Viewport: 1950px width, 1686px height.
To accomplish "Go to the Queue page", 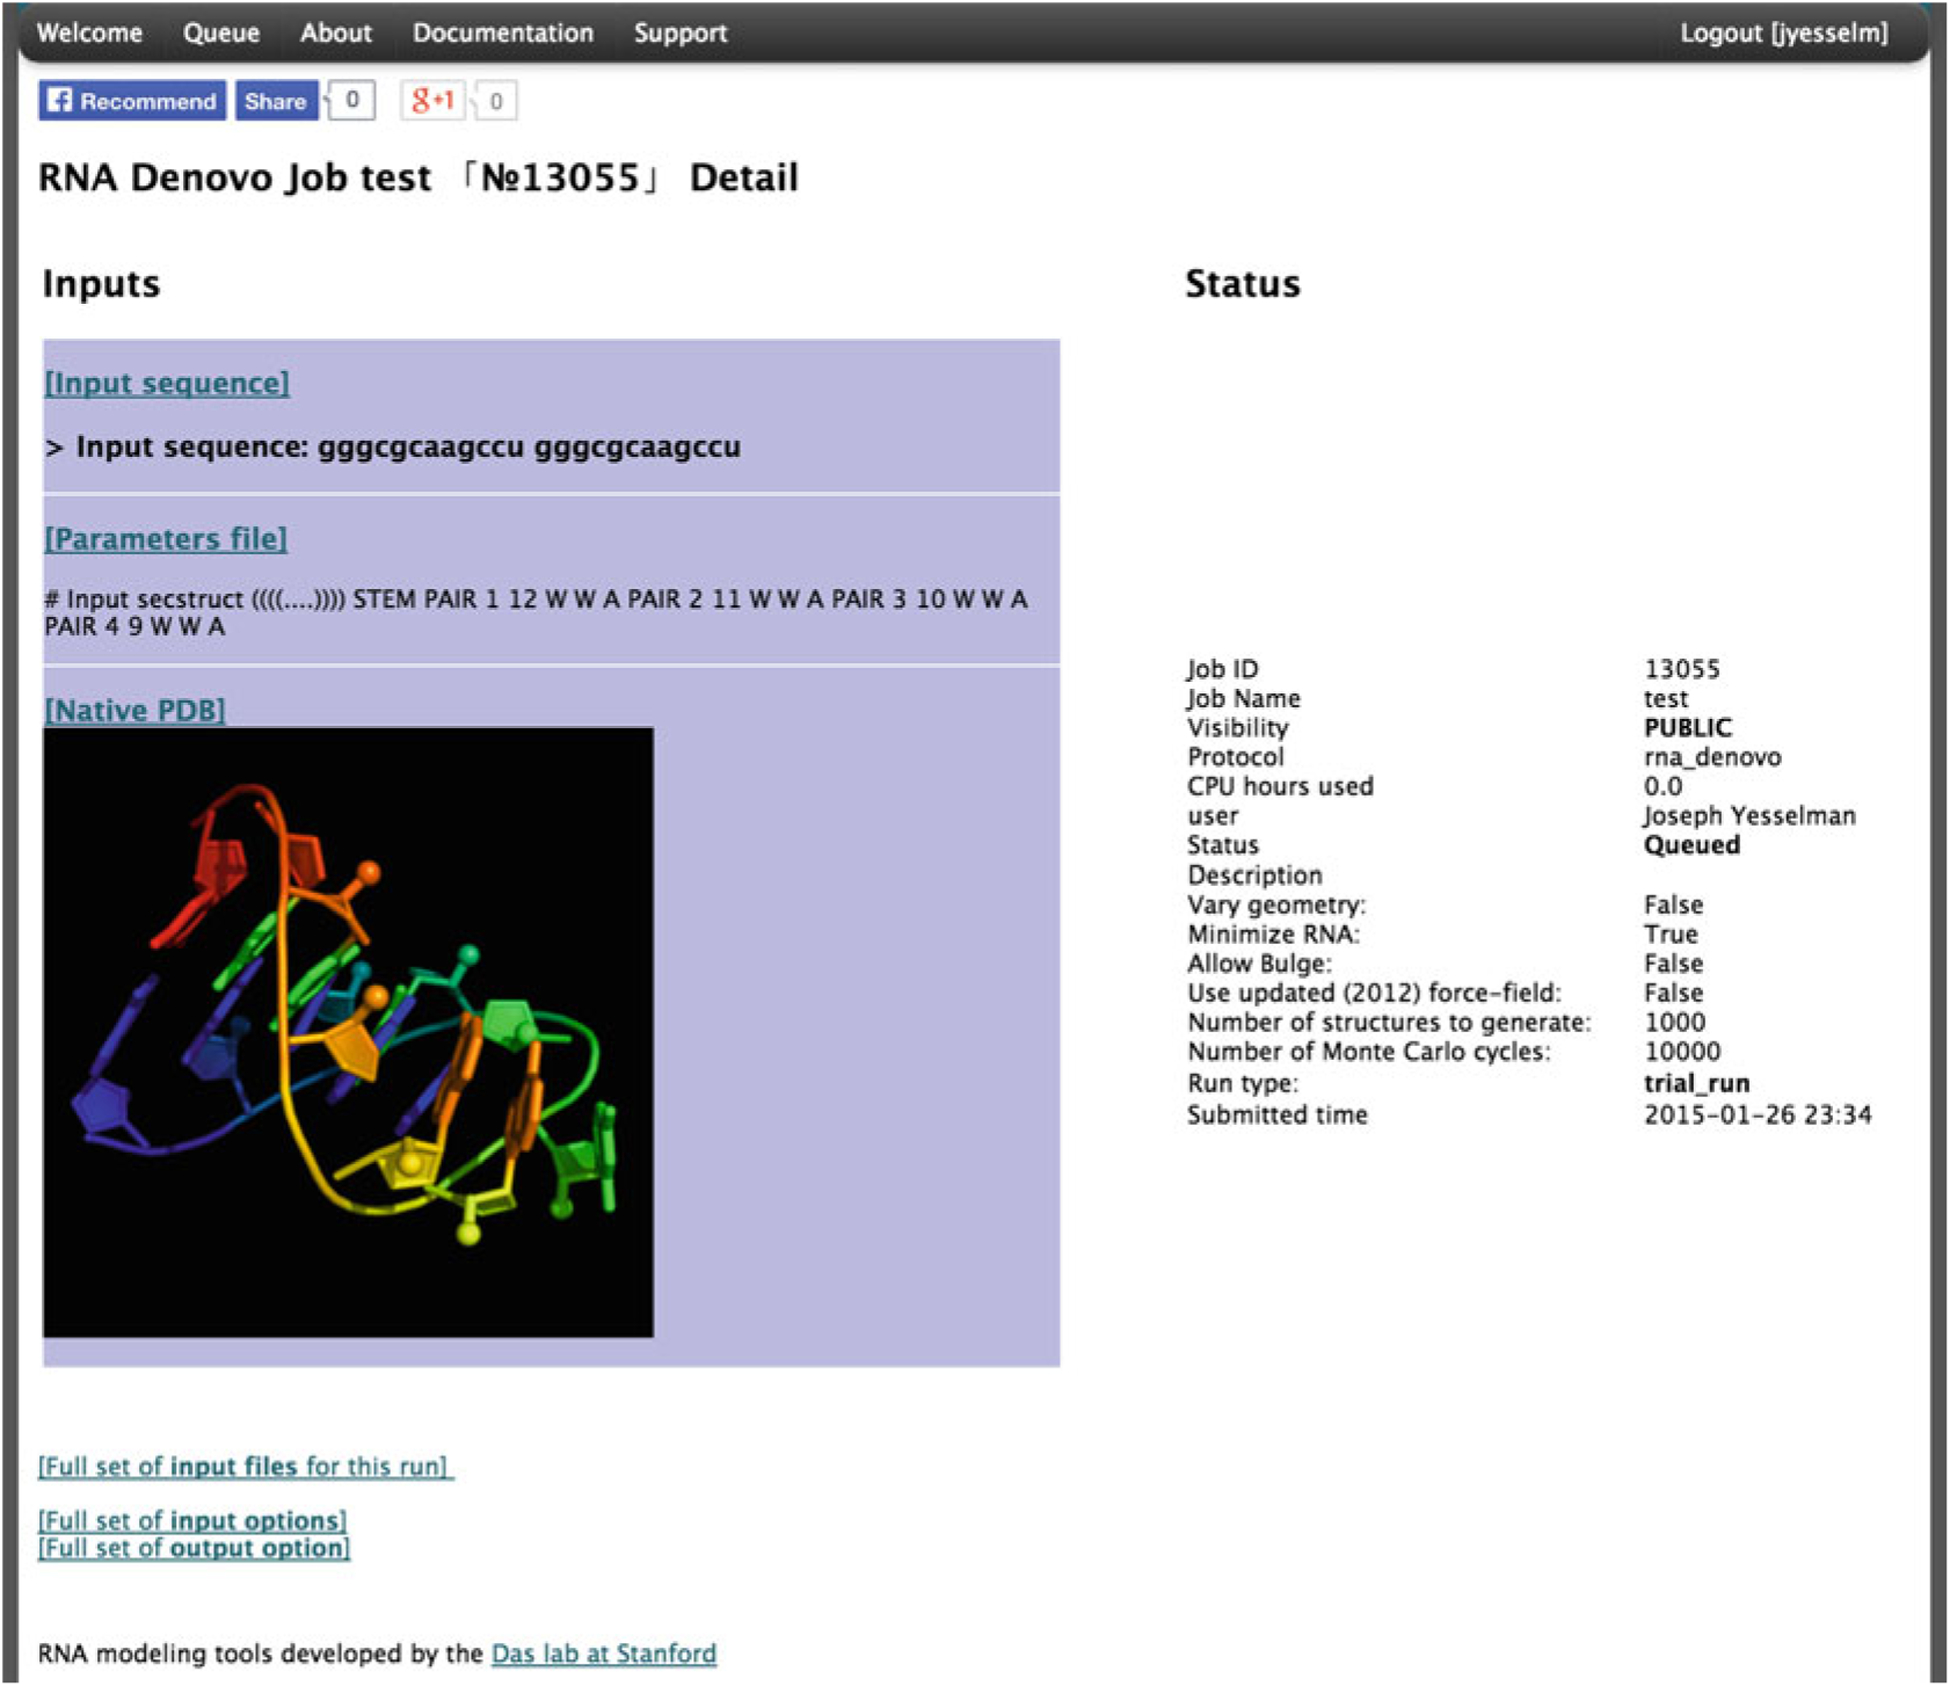I will [x=221, y=33].
